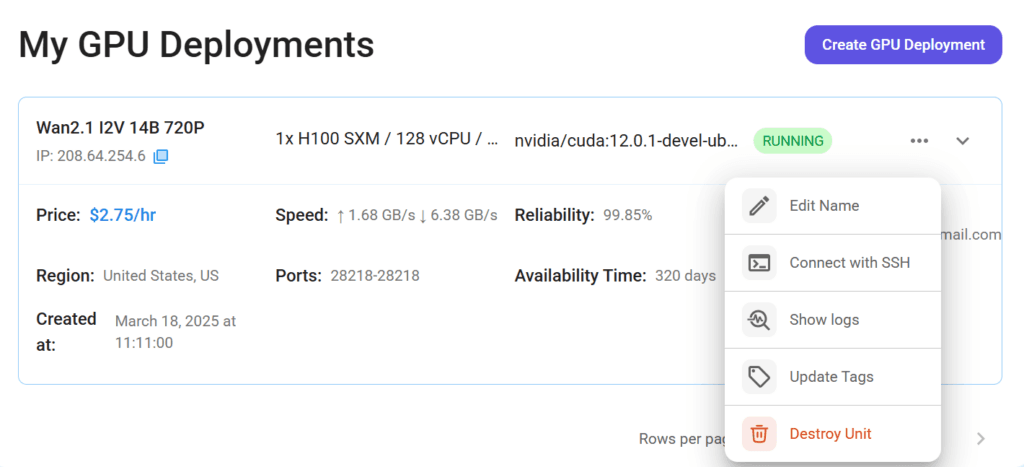Click the RUNNING status badge
The width and height of the screenshot is (1024, 467).
tap(793, 141)
